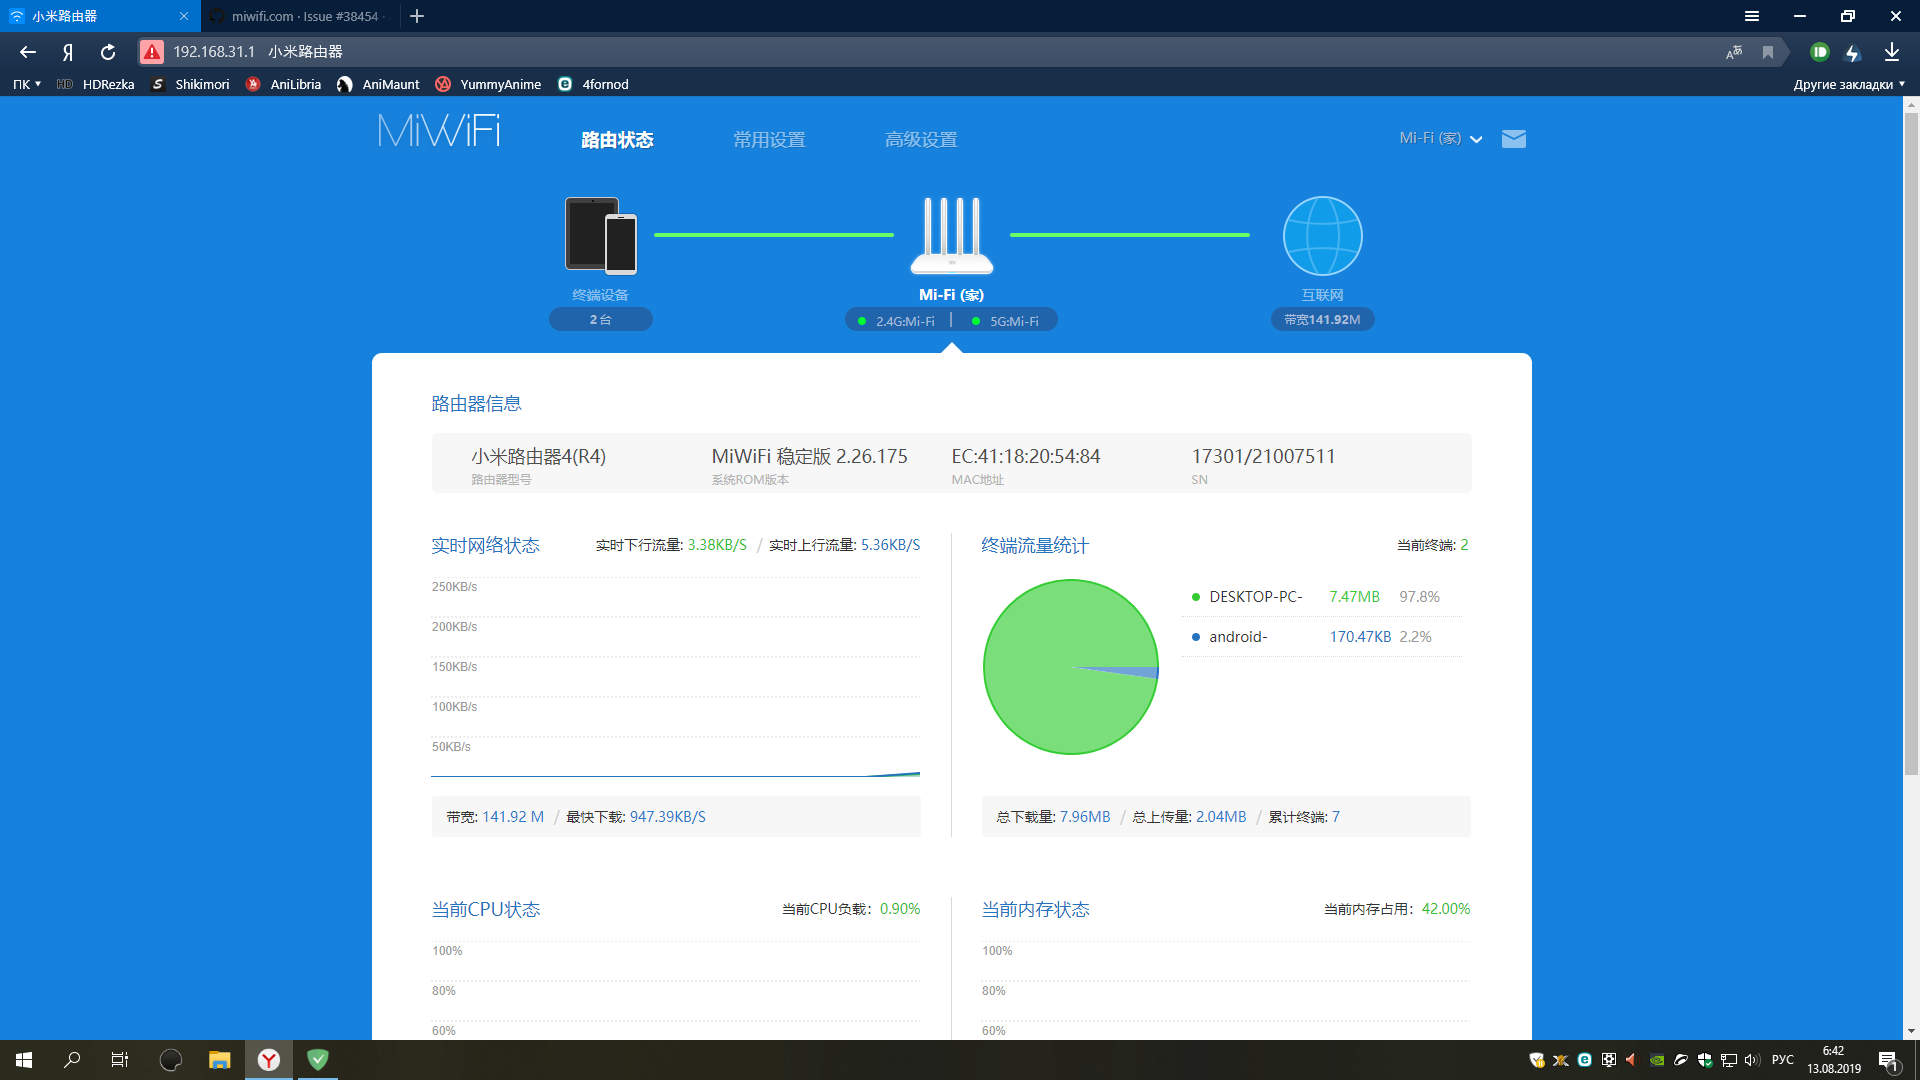This screenshot has width=1920, height=1080.
Task: Open the ПК bookmarks folder dropdown
Action: point(27,84)
